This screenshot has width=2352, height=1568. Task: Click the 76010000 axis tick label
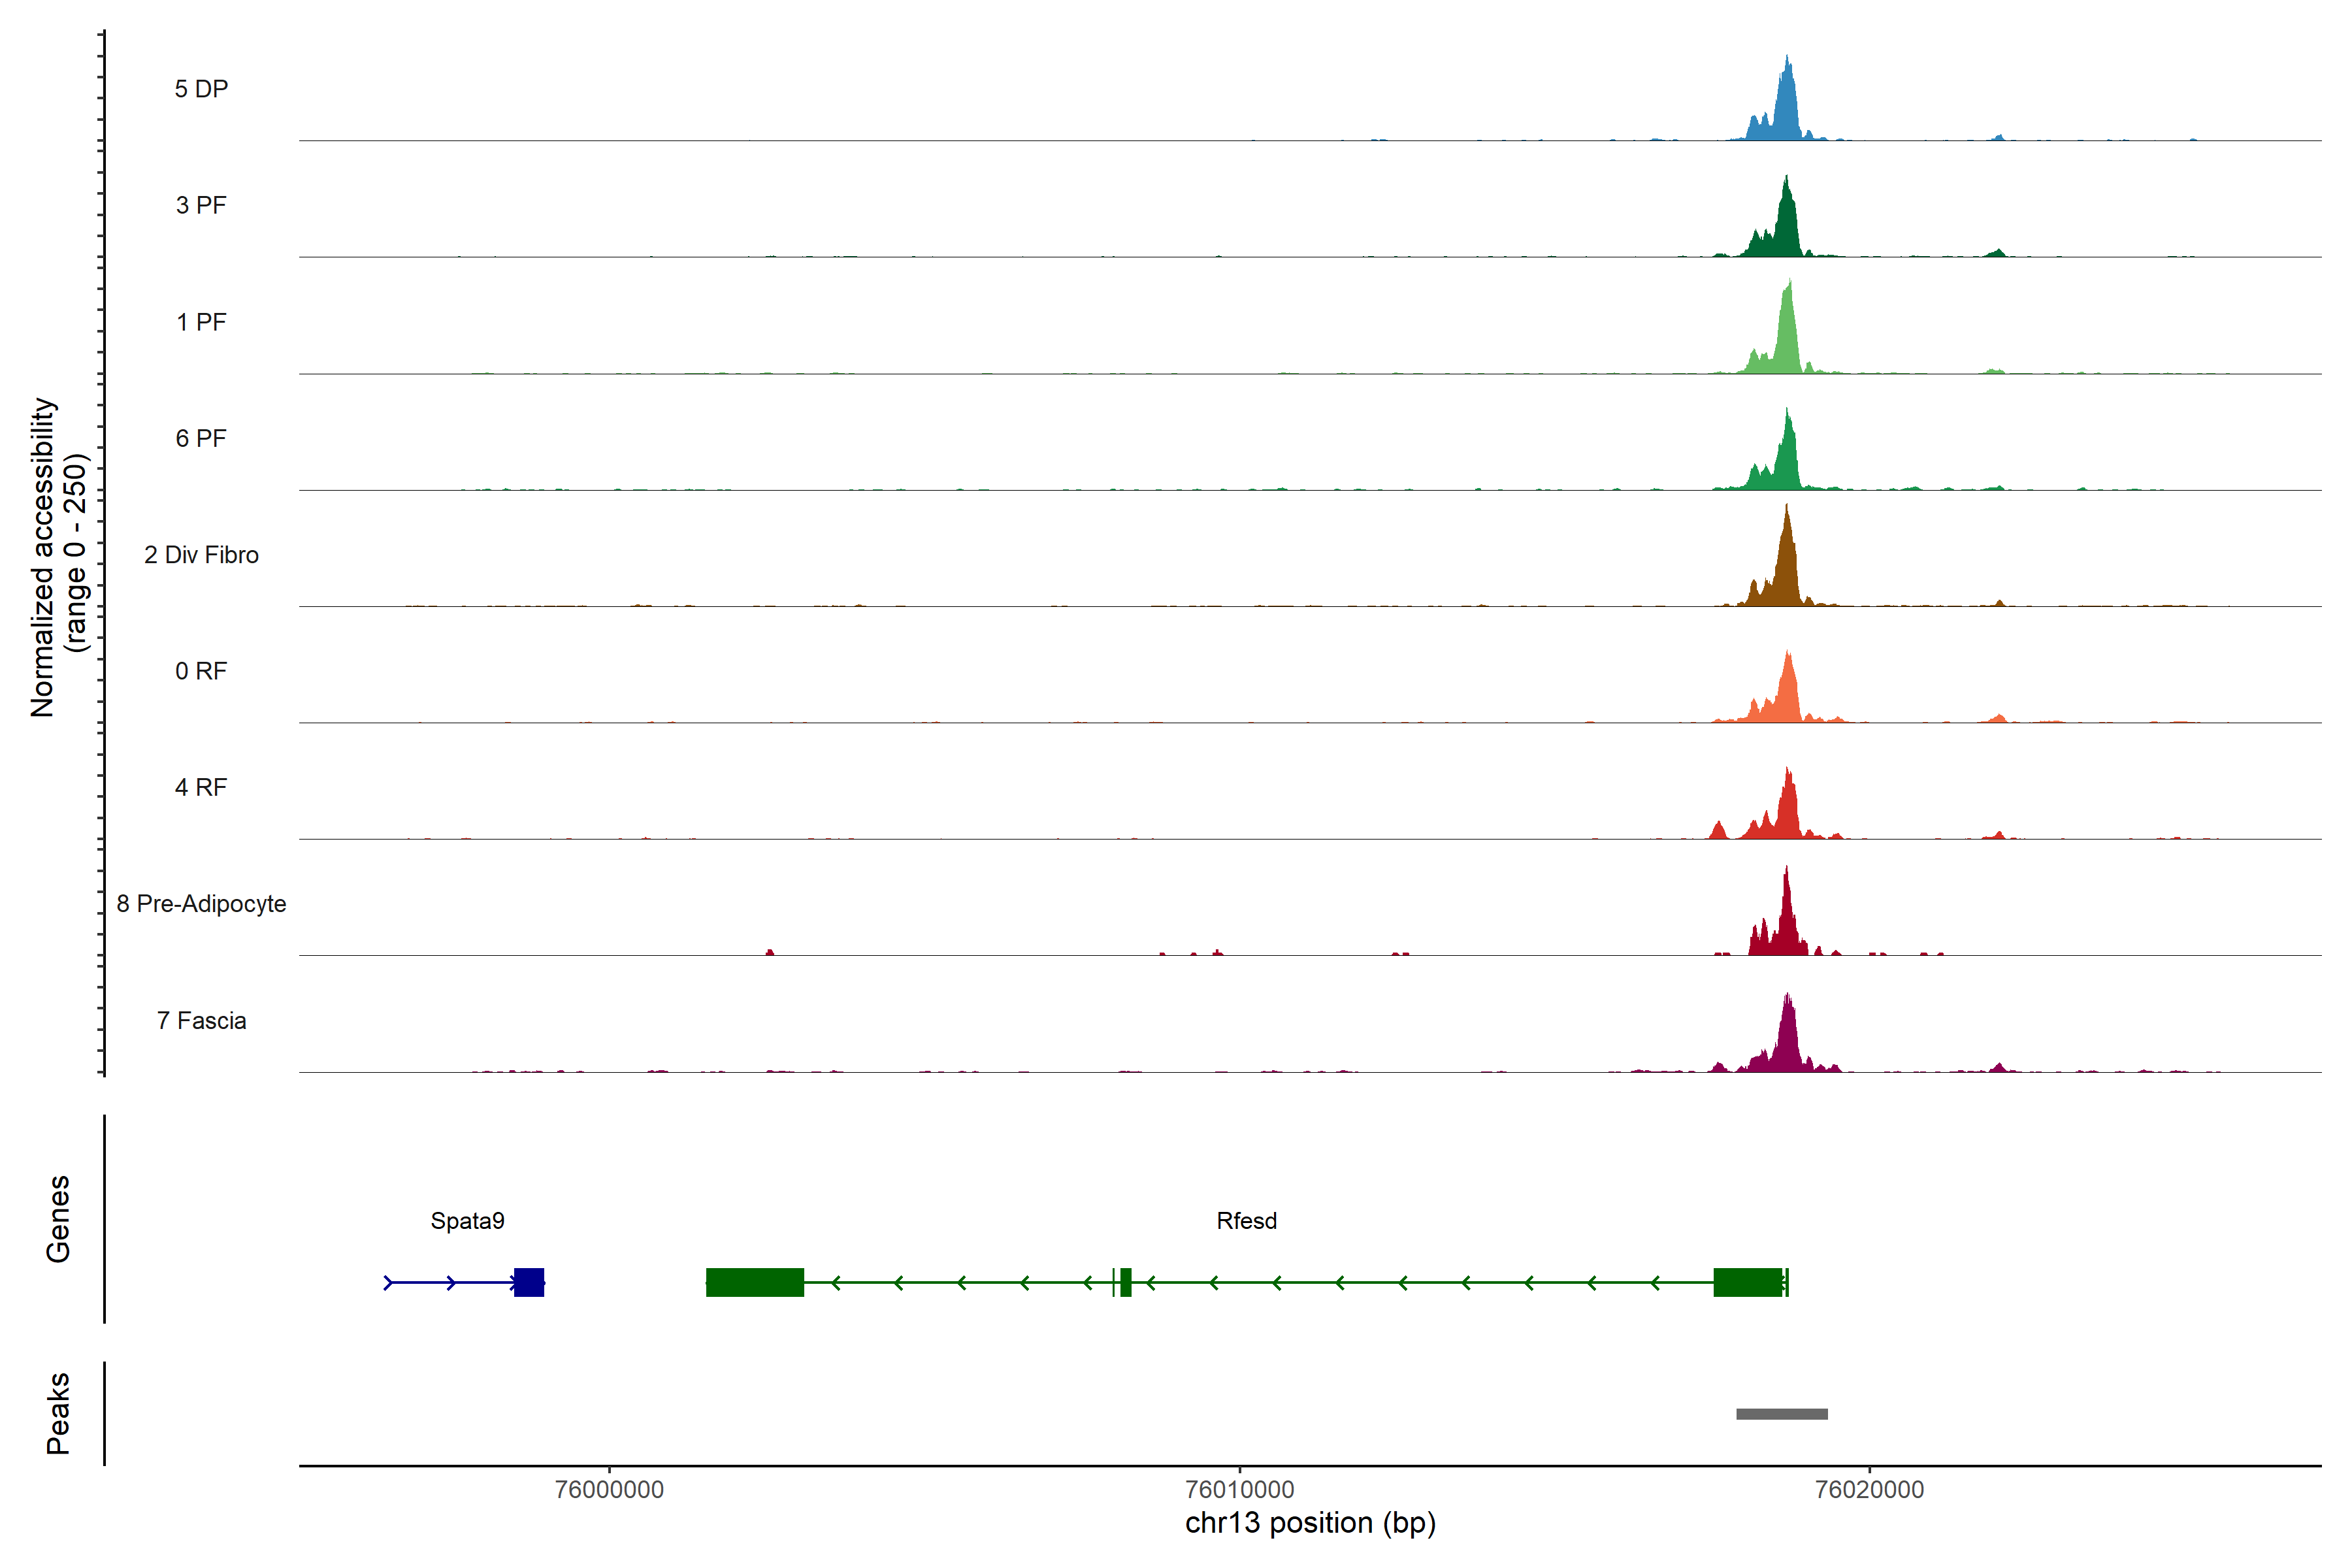click(1239, 1490)
